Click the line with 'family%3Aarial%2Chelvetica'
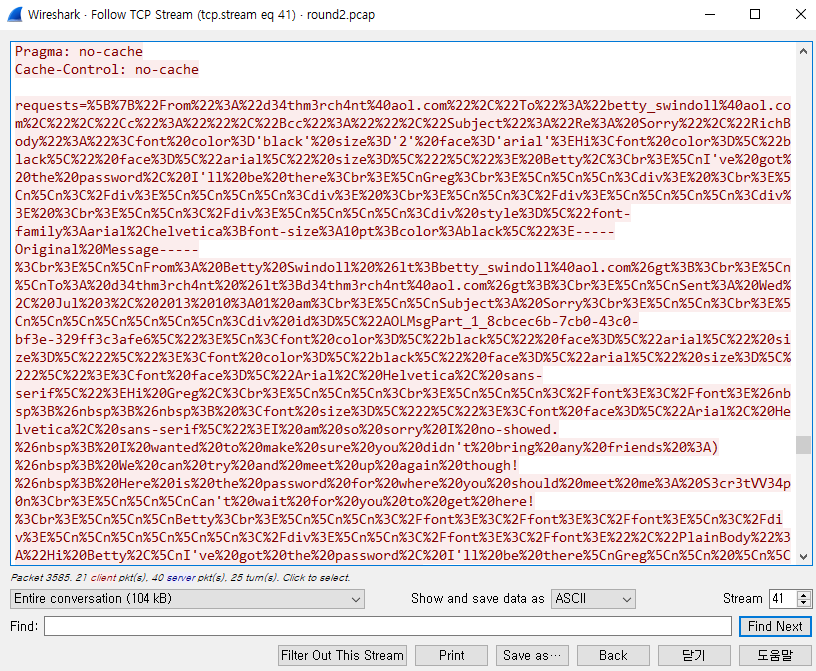 (314, 231)
